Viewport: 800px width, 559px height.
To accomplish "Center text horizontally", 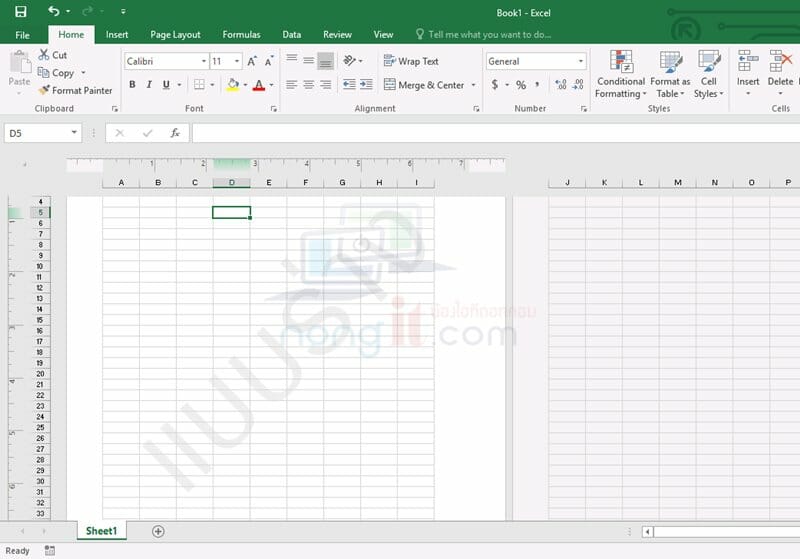I will [308, 85].
